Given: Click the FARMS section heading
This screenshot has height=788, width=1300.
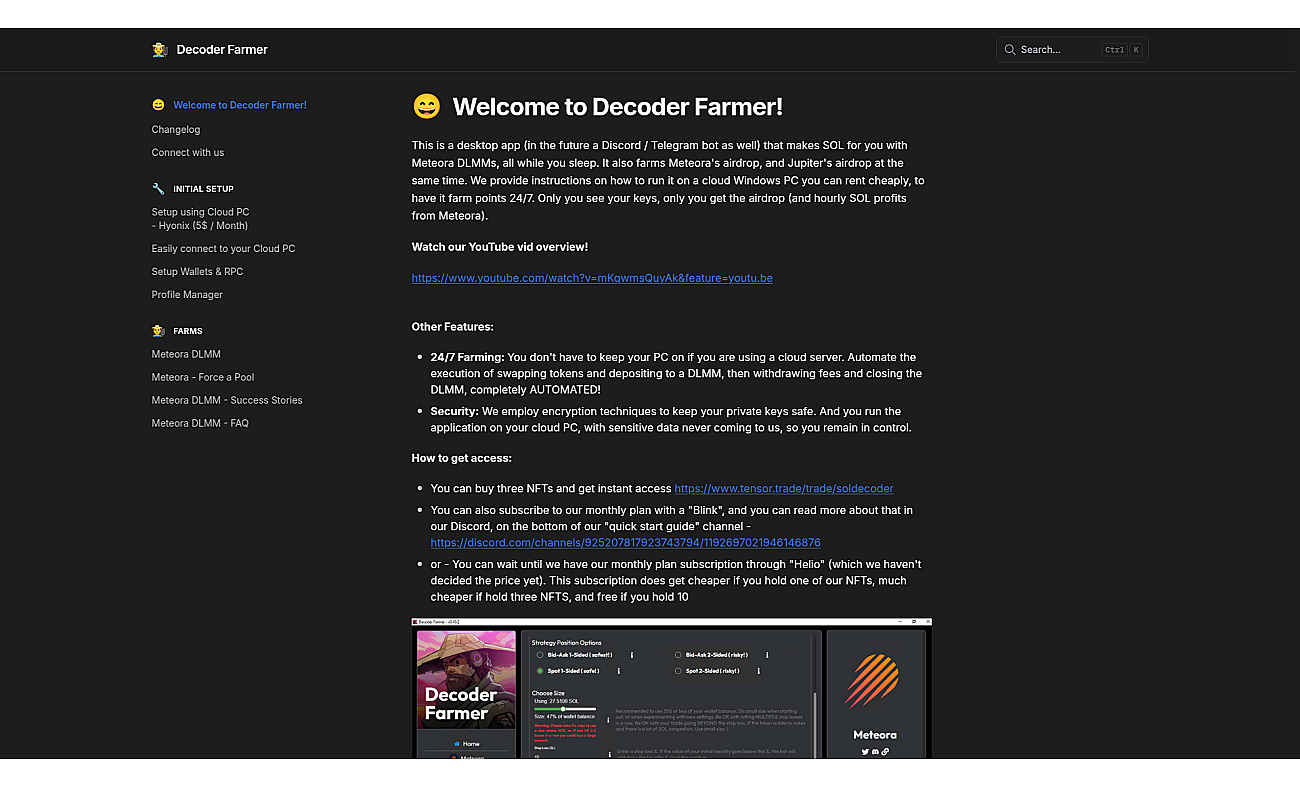Looking at the screenshot, I should click(x=188, y=331).
